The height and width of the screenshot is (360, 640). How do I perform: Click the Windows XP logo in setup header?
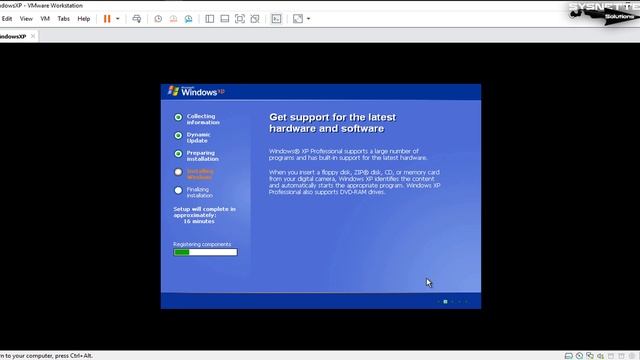(196, 91)
